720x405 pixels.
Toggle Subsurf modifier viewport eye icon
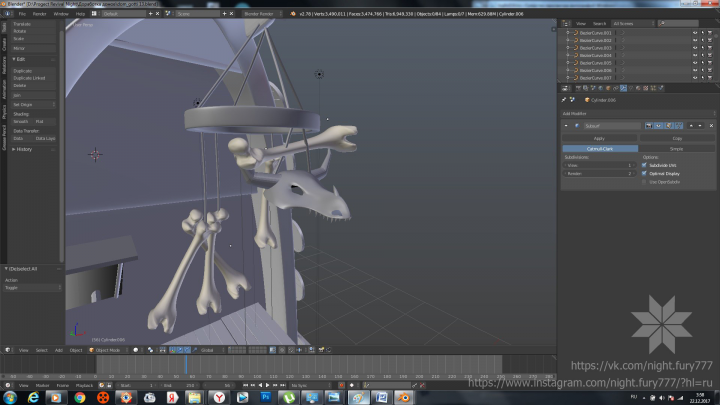(x=658, y=125)
